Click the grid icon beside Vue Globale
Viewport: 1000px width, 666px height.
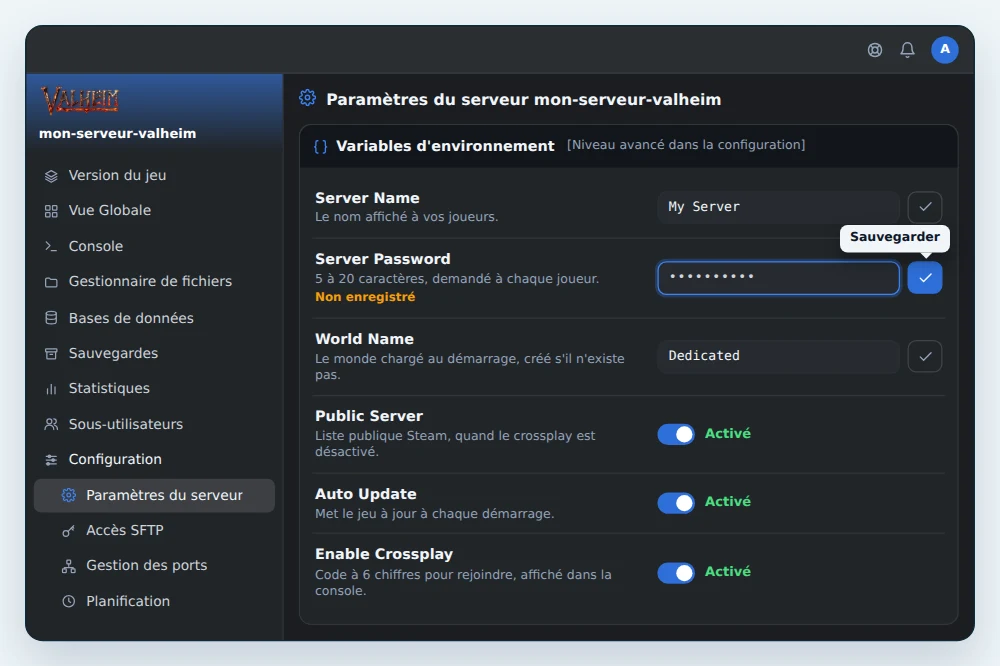coord(51,211)
